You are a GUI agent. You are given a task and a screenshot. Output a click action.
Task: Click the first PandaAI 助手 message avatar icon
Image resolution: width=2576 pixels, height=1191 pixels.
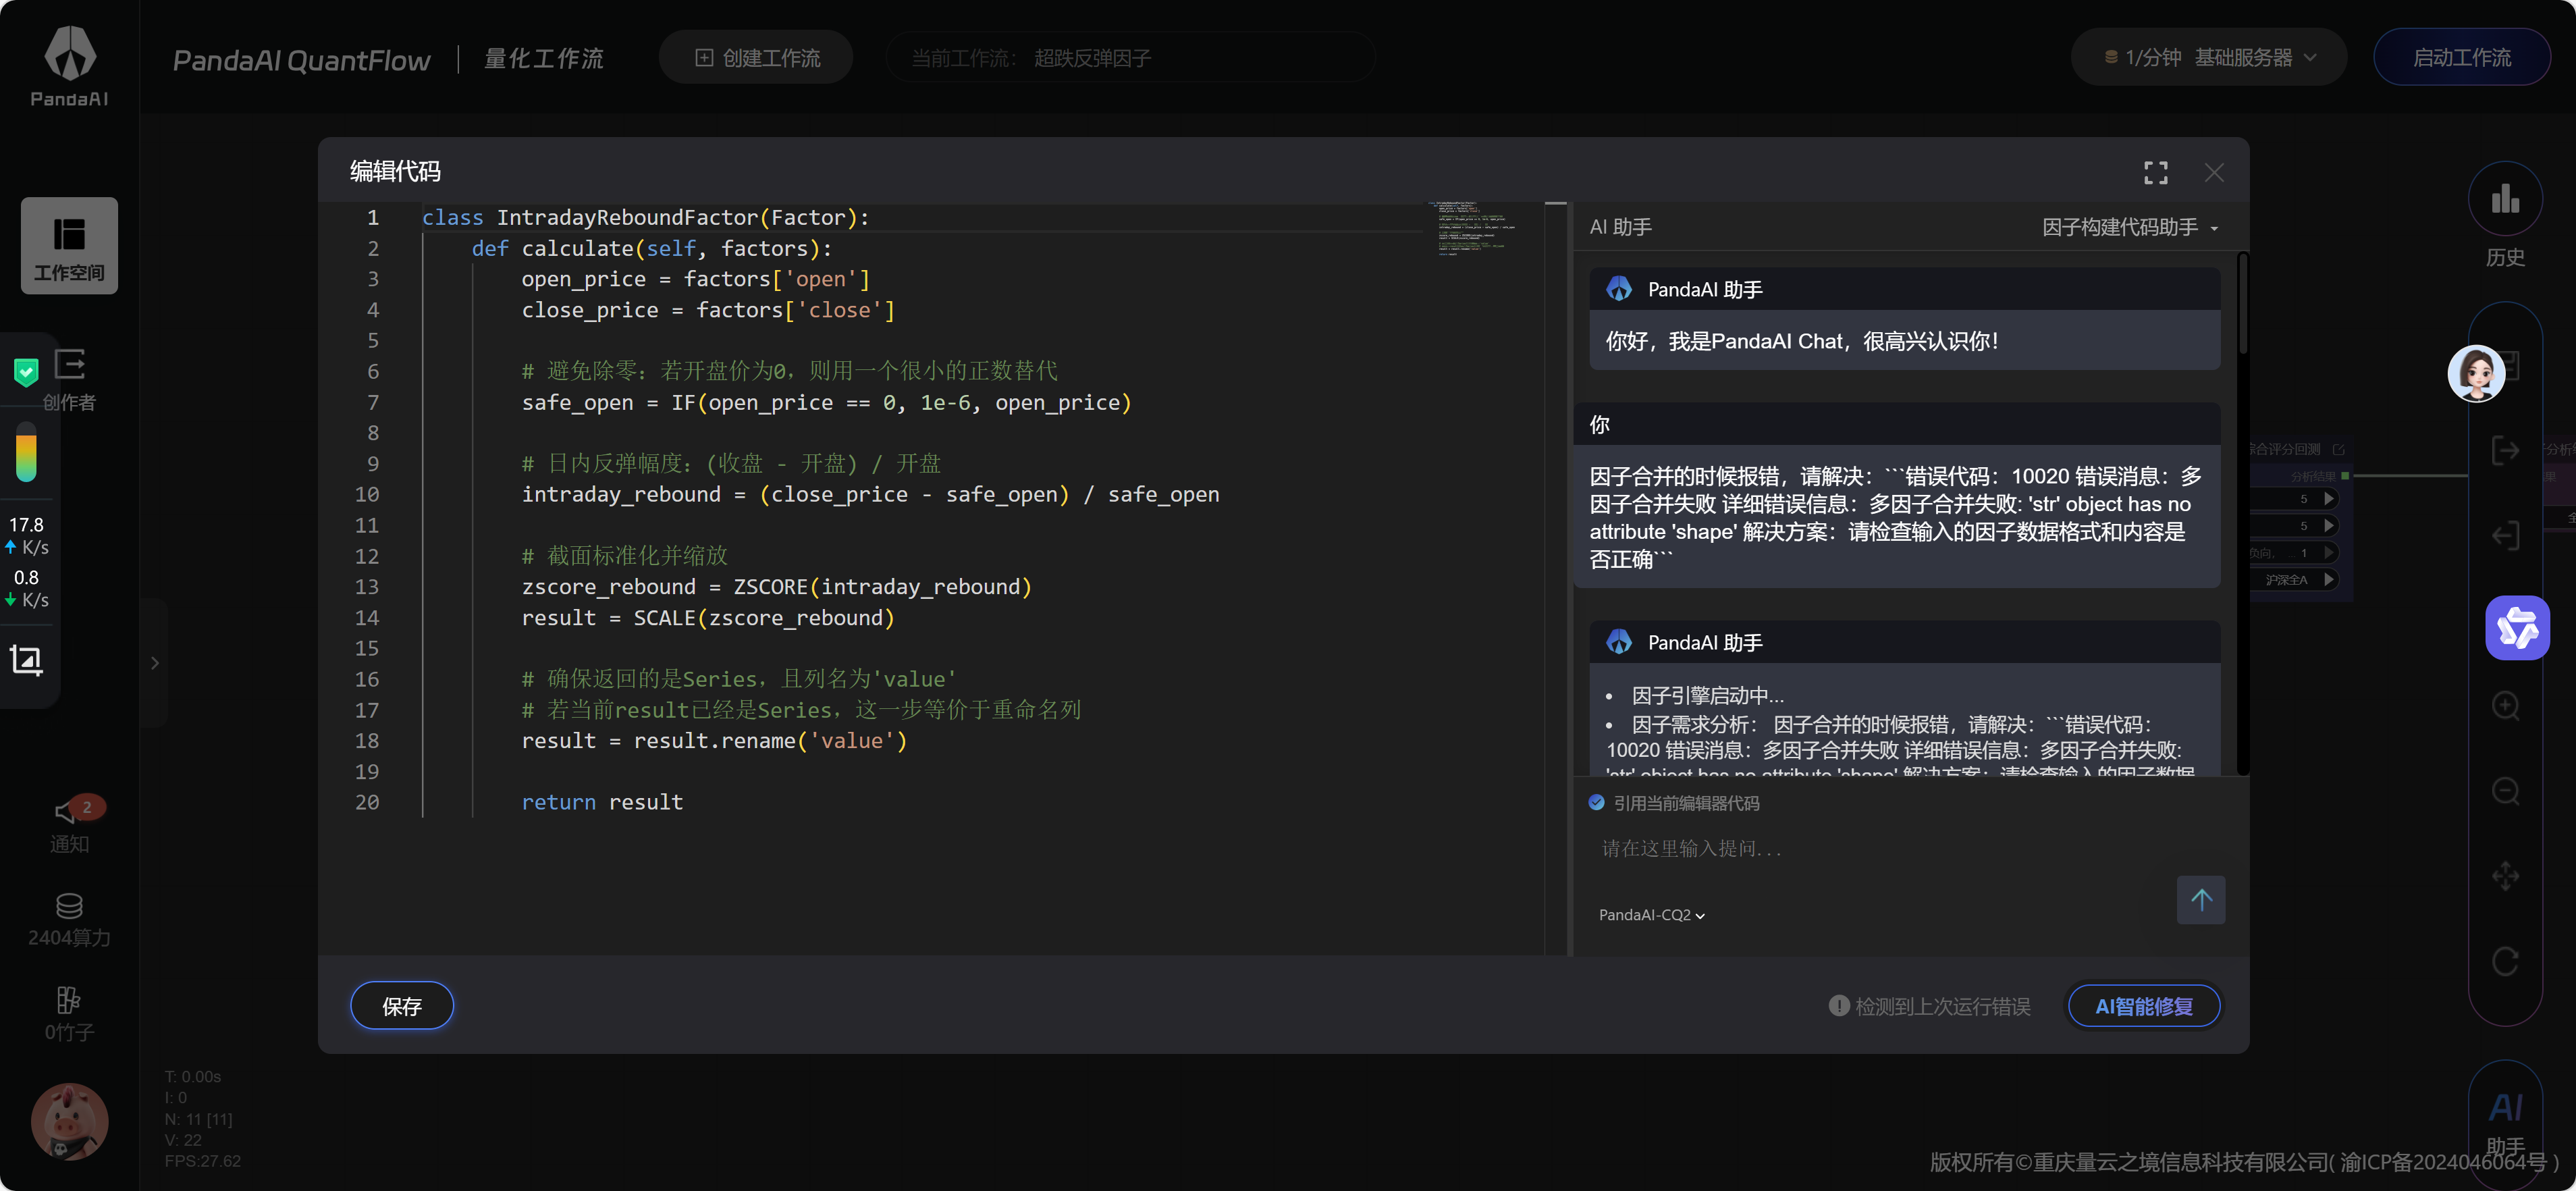click(x=1619, y=289)
